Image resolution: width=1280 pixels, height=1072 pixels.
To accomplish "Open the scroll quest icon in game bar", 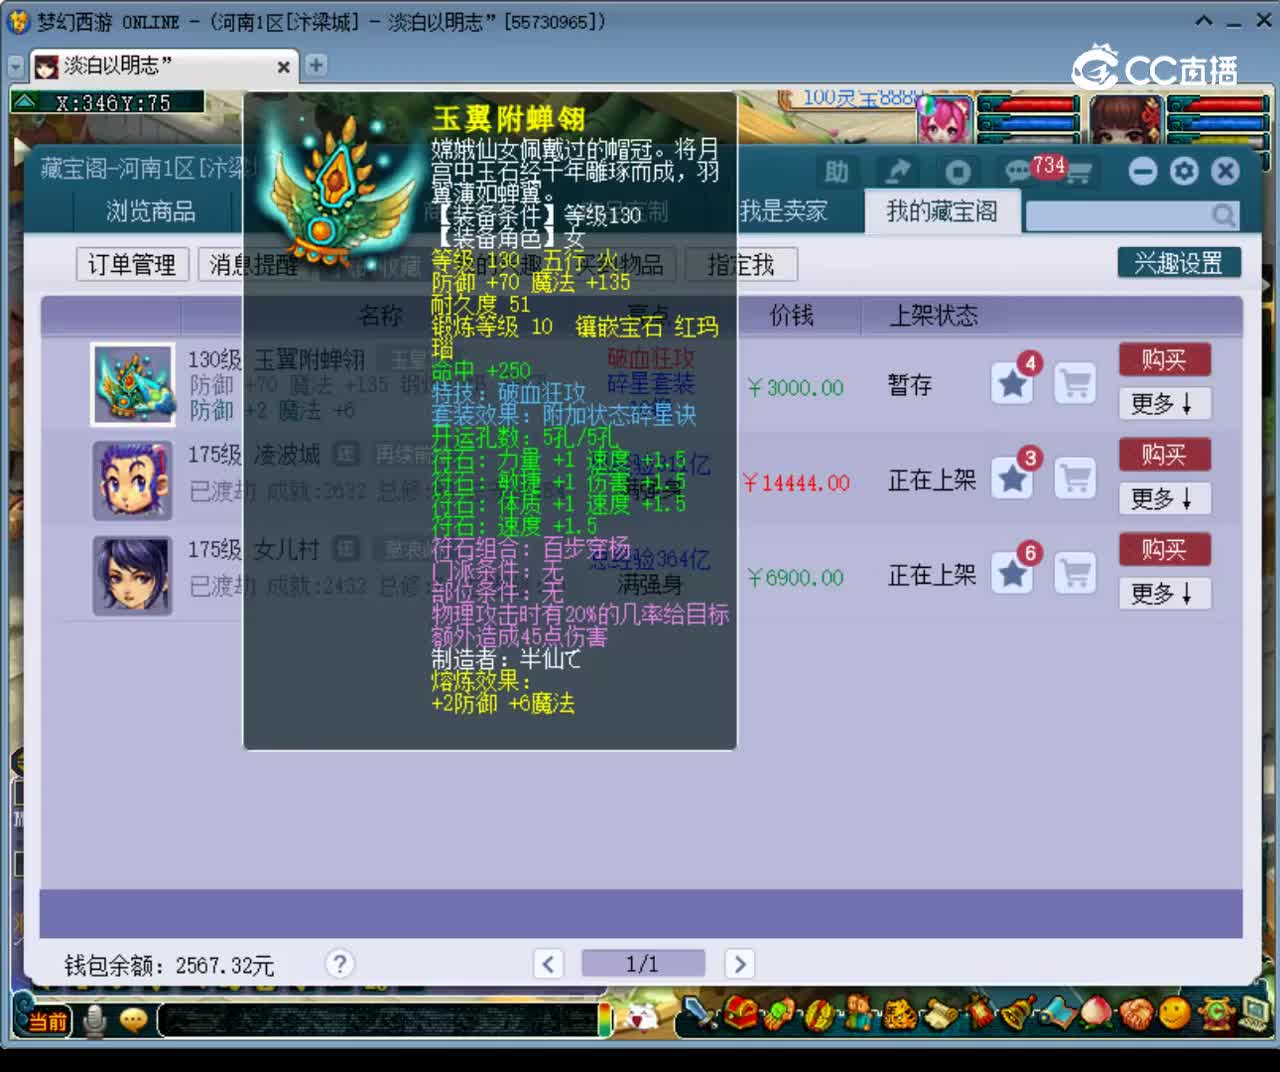I will [940, 1015].
